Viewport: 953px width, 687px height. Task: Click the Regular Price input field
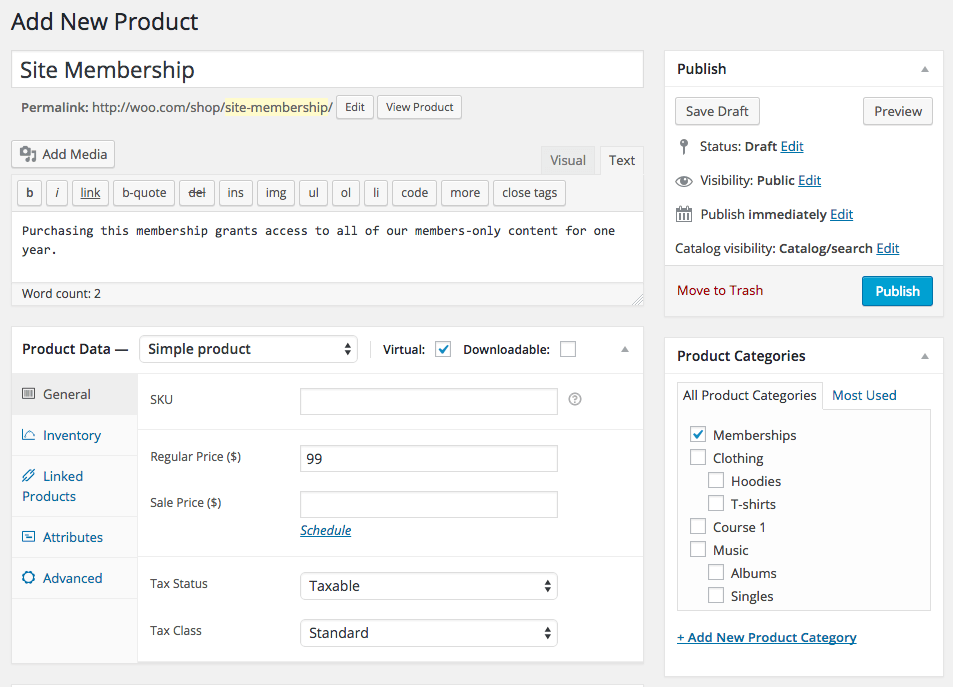(x=428, y=458)
